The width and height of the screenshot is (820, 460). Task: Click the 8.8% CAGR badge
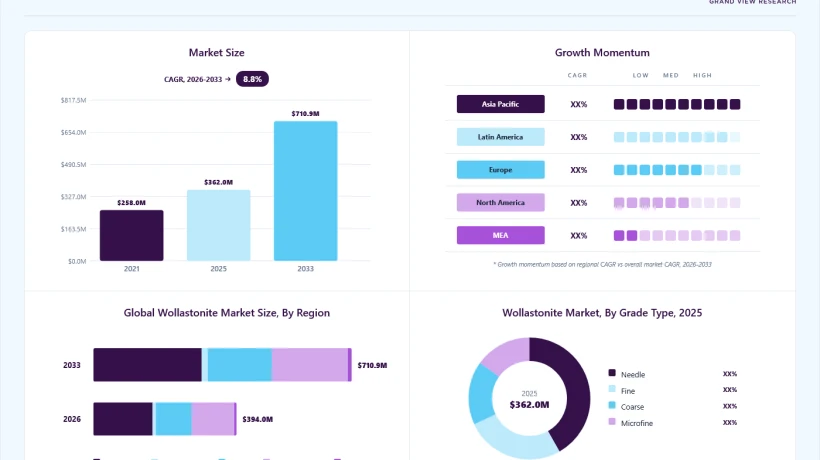pyautogui.click(x=252, y=79)
